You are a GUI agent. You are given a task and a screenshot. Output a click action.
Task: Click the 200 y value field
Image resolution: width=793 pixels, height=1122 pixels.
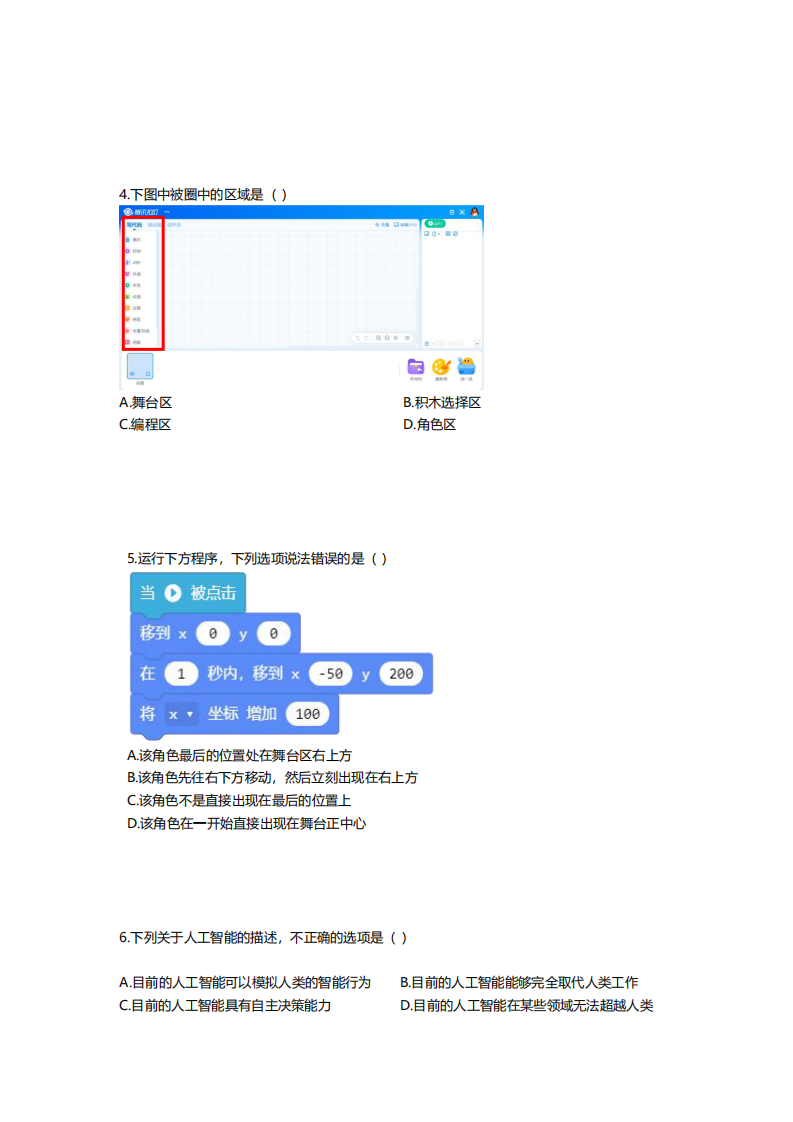click(x=401, y=673)
